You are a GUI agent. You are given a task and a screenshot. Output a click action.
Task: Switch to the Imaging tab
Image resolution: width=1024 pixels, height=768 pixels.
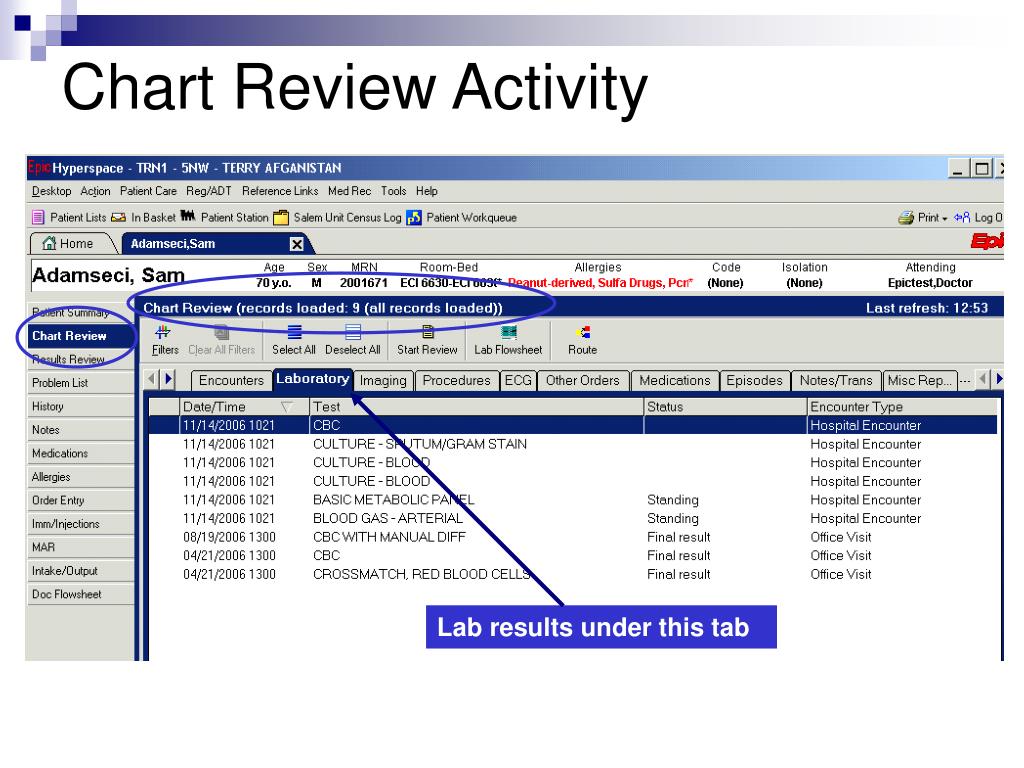click(383, 381)
